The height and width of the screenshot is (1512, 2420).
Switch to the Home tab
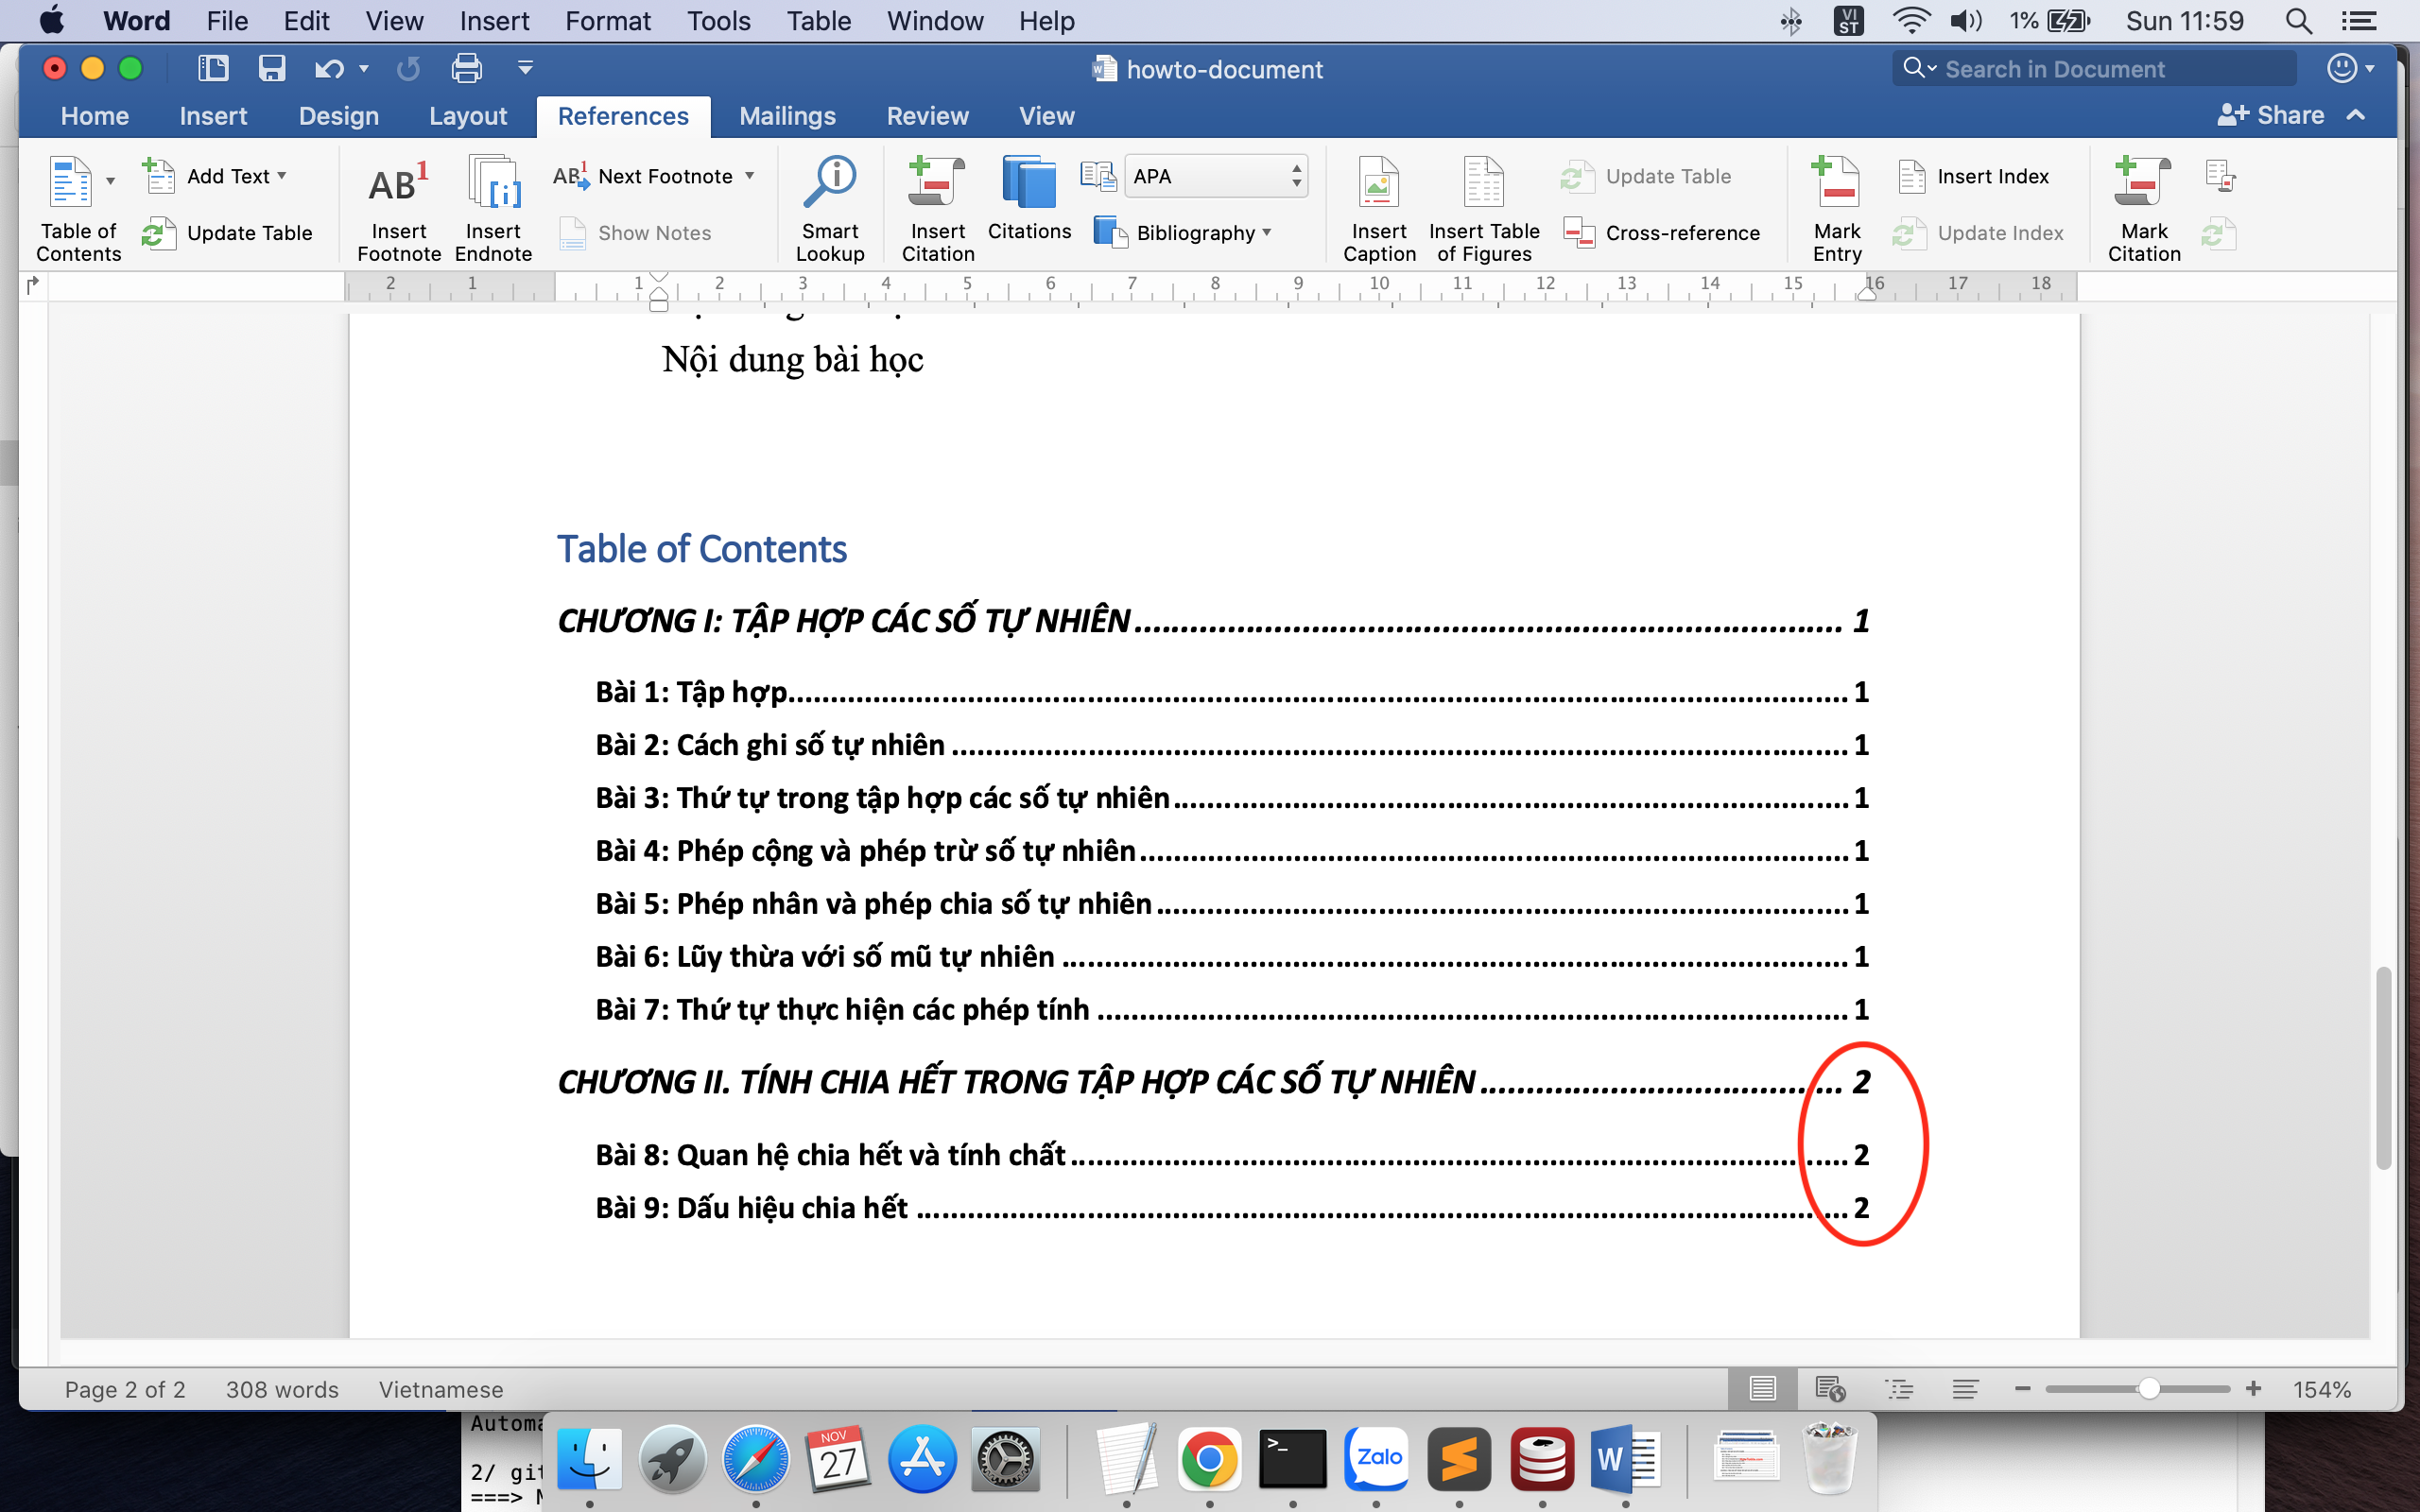coord(95,116)
